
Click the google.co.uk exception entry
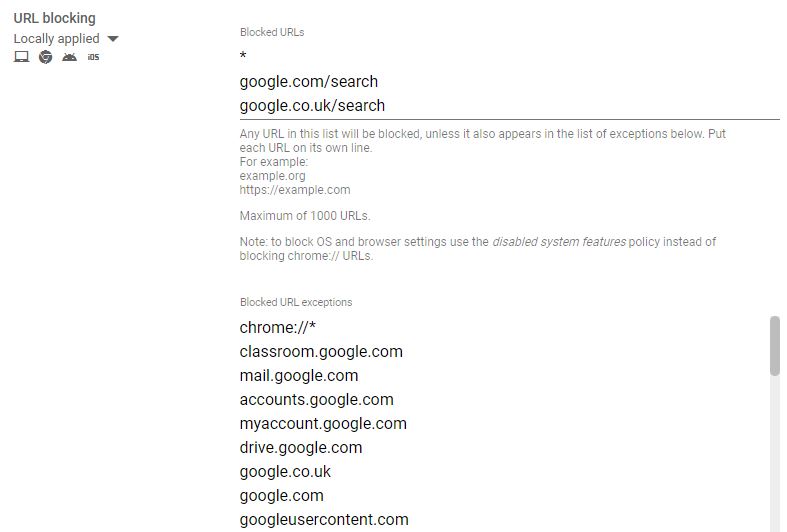click(285, 472)
